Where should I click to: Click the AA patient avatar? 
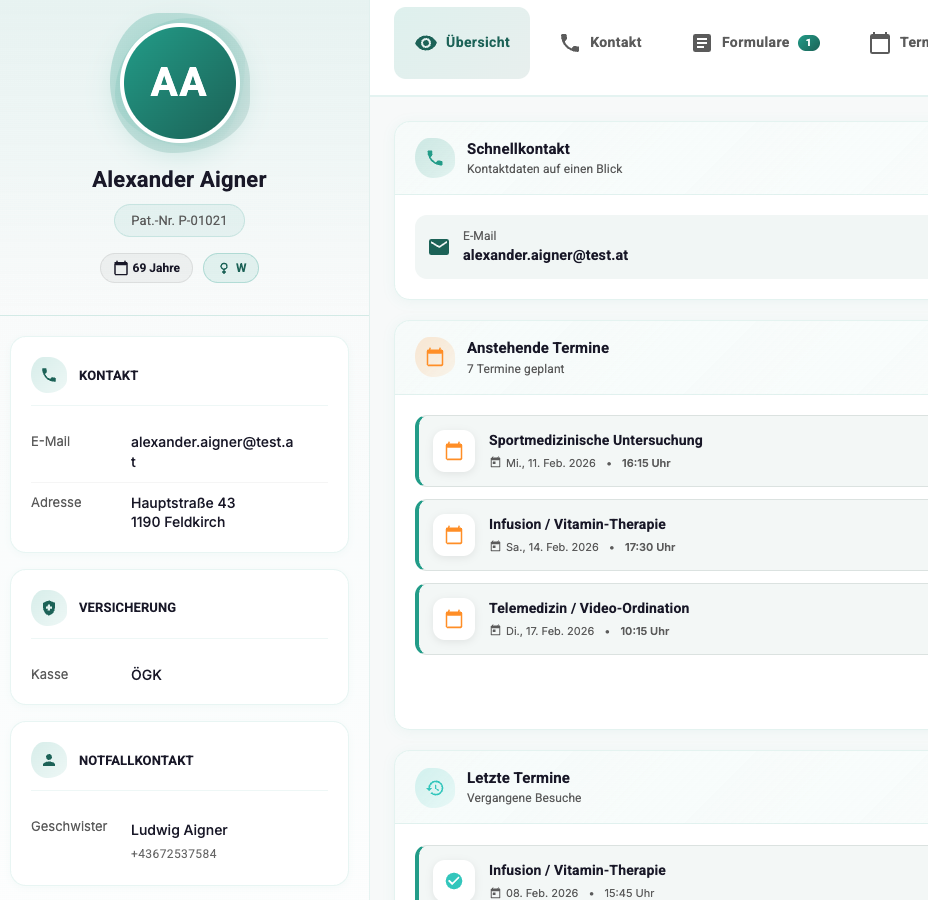pos(179,83)
